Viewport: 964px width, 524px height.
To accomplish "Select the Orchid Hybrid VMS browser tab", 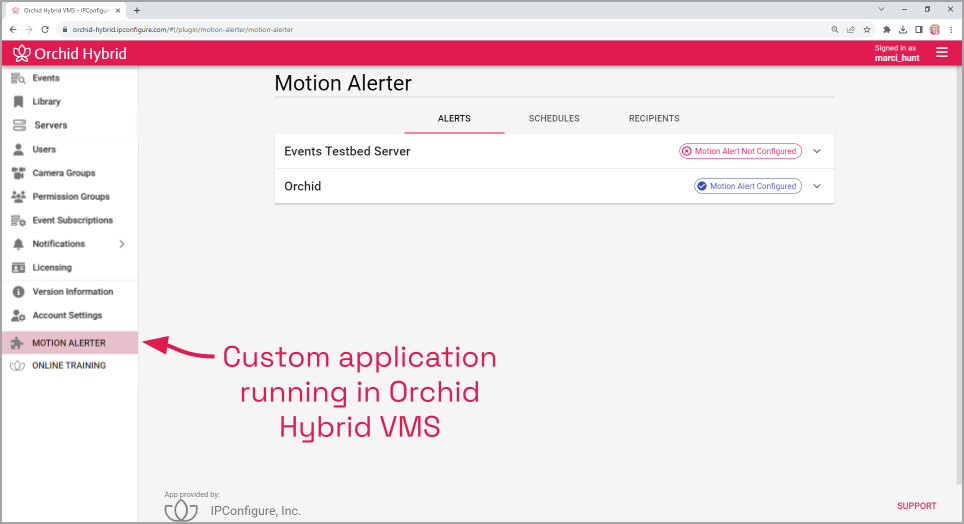I will (x=65, y=10).
